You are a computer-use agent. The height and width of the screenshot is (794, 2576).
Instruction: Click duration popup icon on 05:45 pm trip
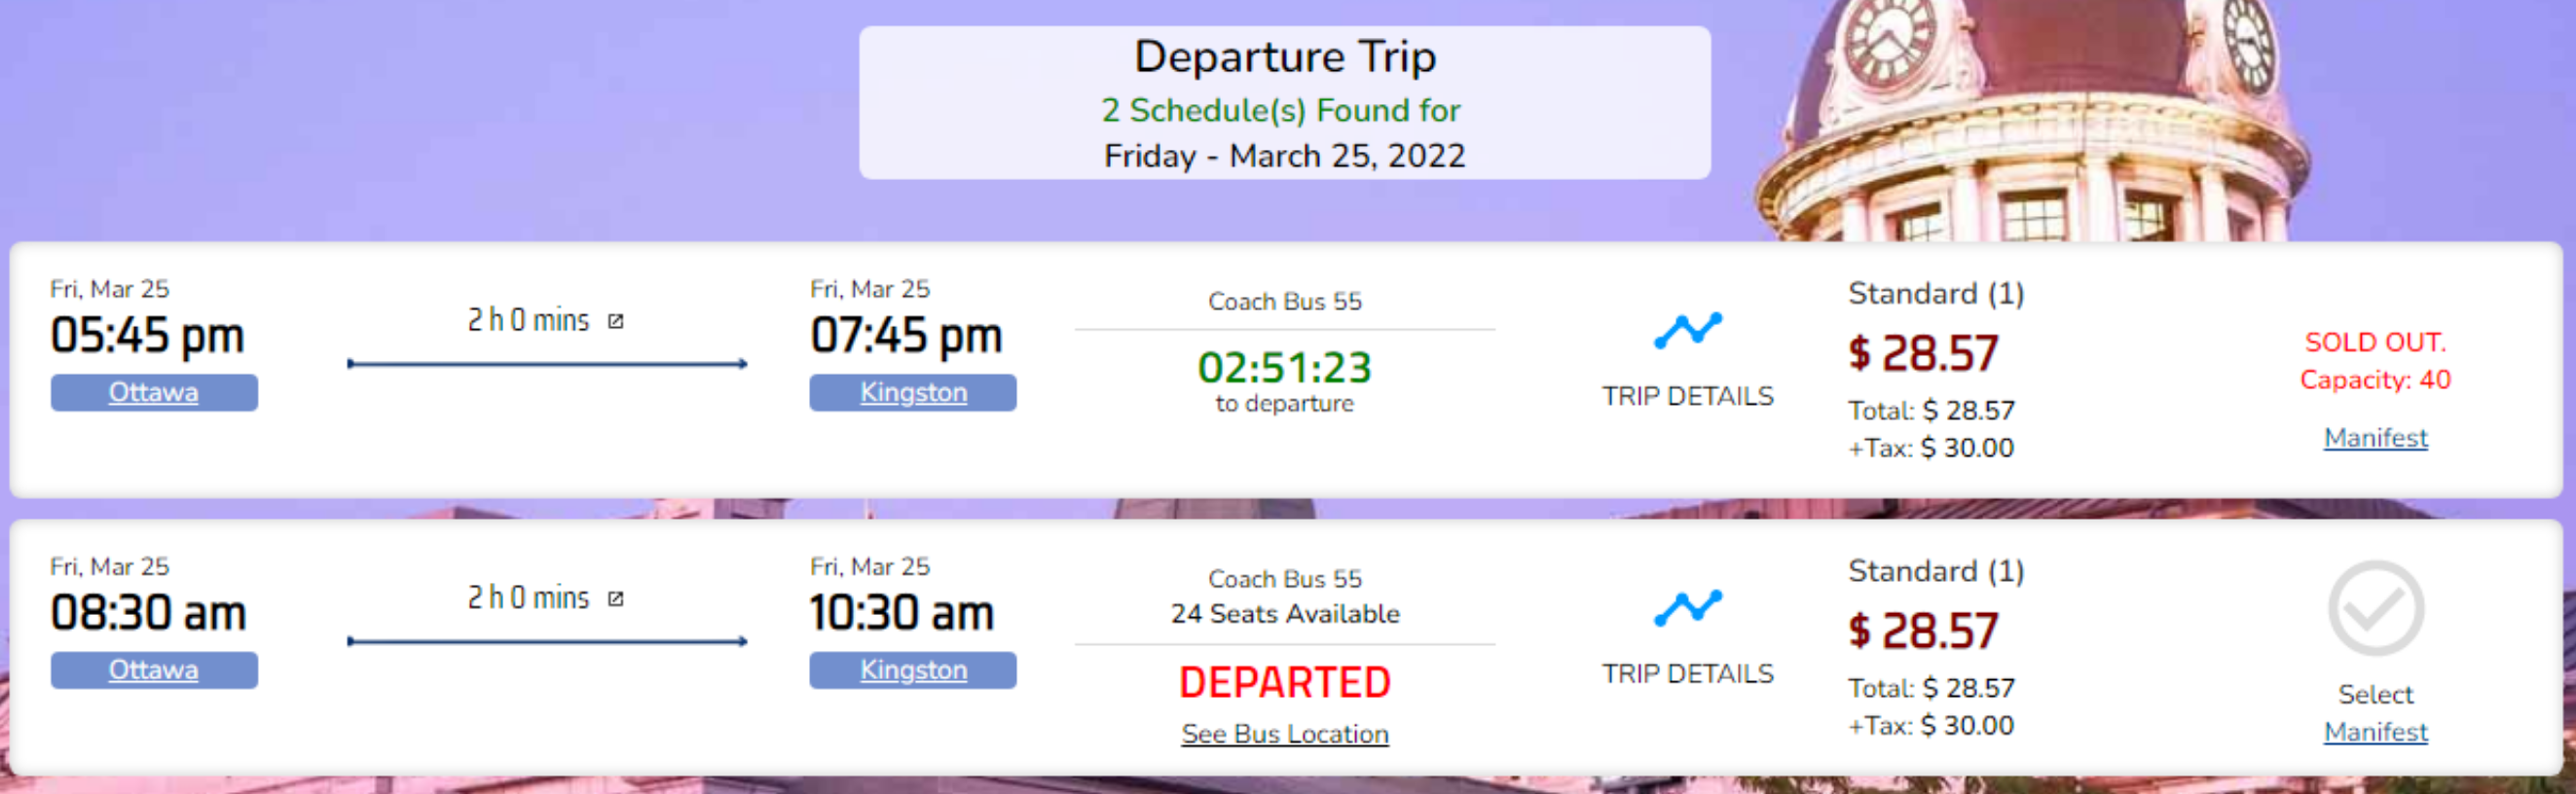tap(616, 321)
